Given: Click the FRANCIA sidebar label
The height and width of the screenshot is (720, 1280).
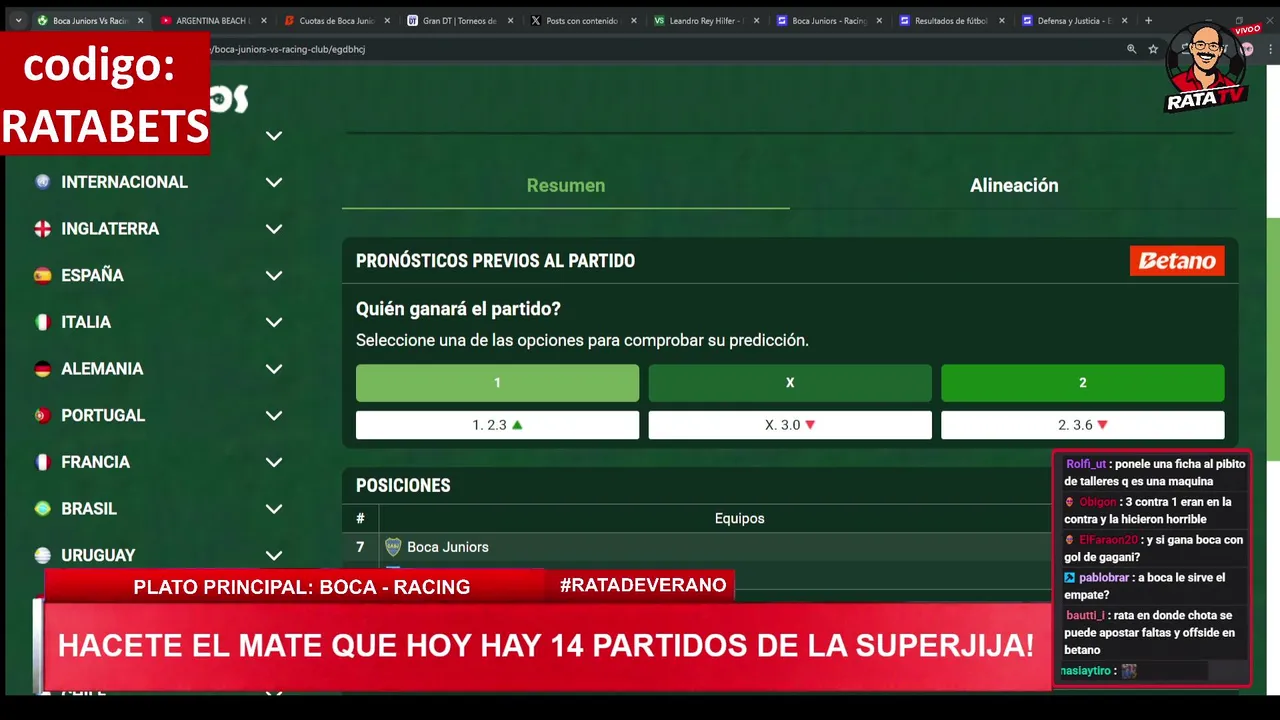Looking at the screenshot, I should (x=95, y=462).
